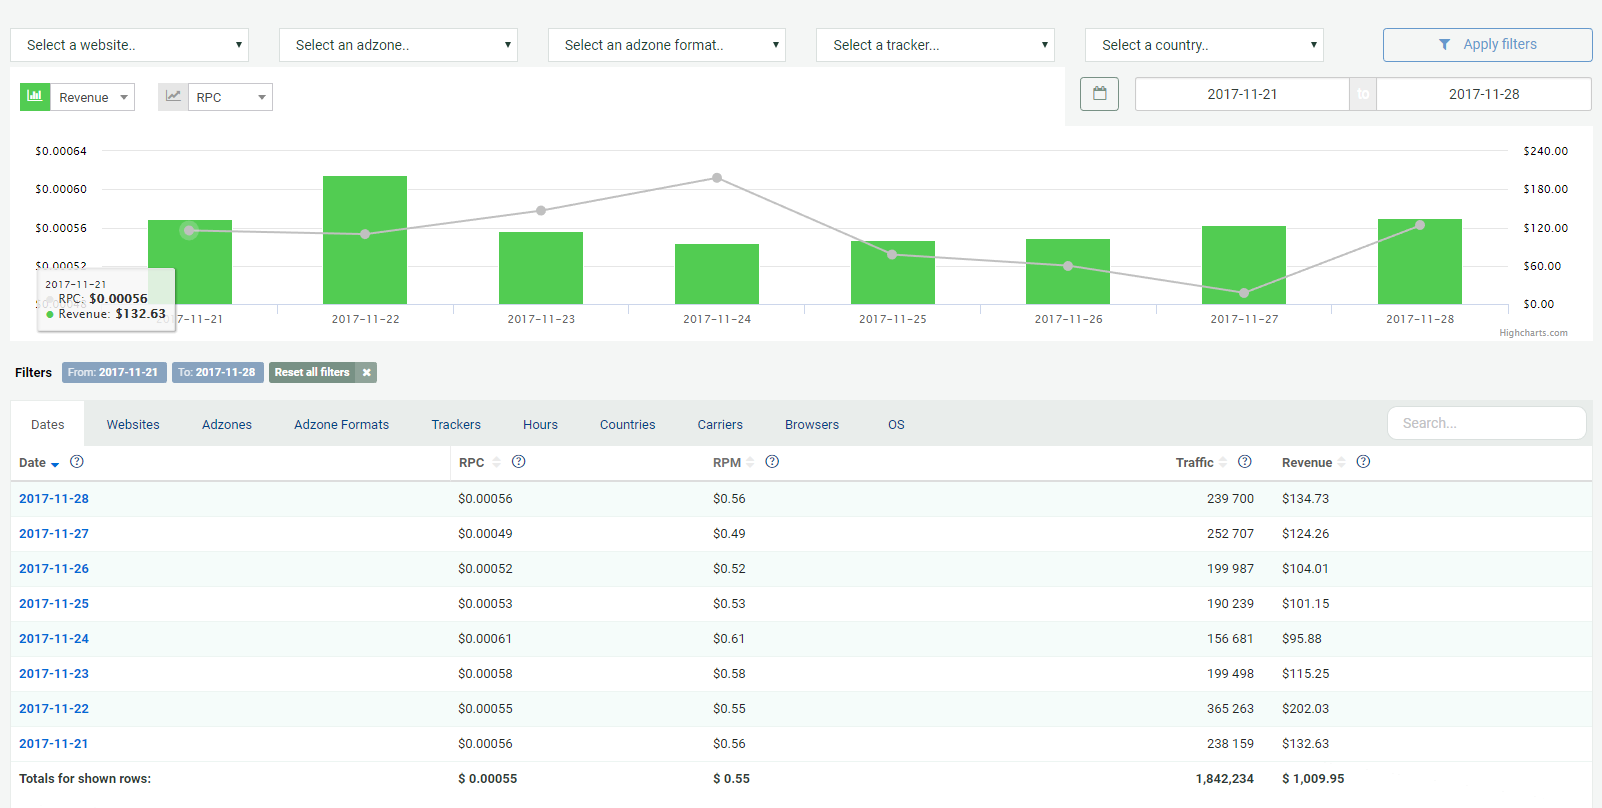Open the 2017-11-28 date link
This screenshot has height=808, width=1602.
tap(54, 499)
